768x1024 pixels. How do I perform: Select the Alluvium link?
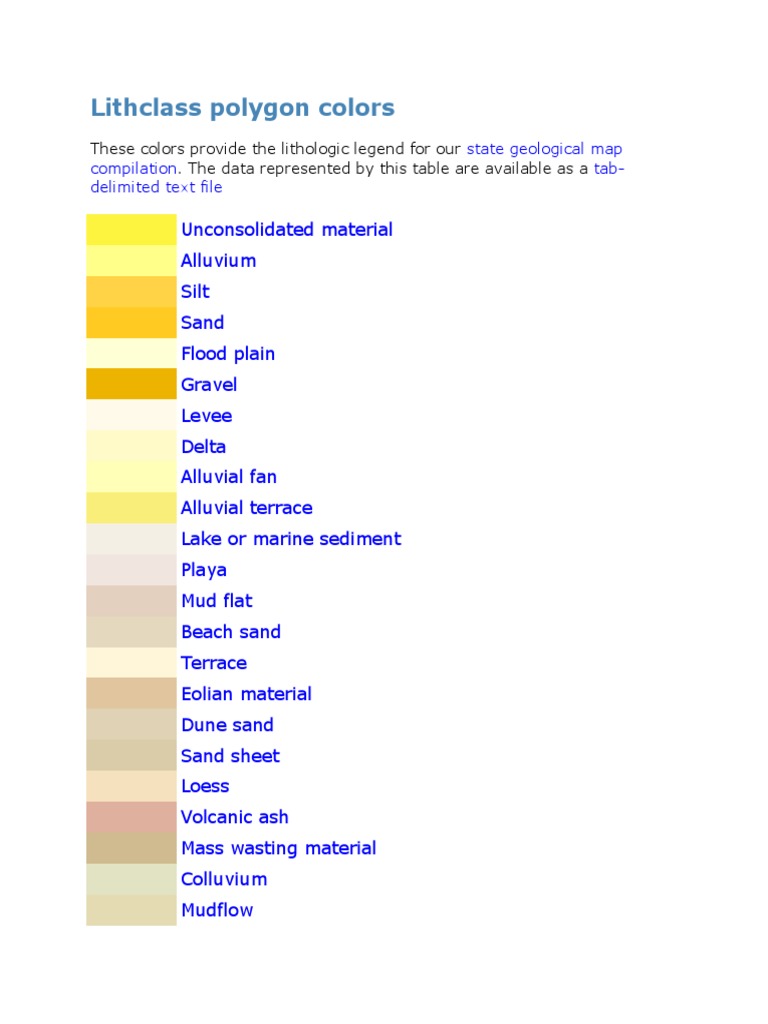tap(218, 261)
